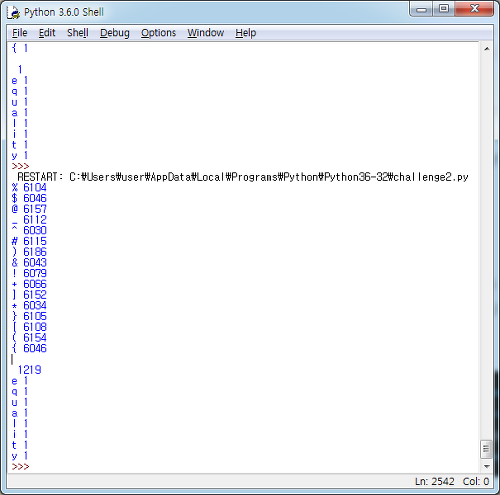Click the scrollbar up arrow

tap(487, 49)
